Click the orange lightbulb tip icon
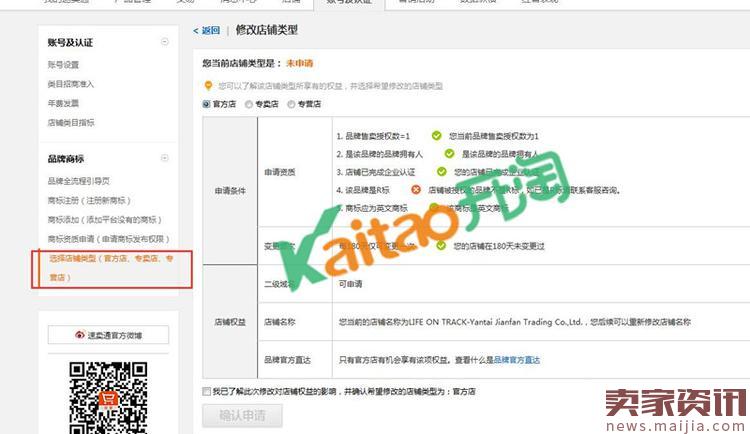Viewport: 750px width, 434px height. (x=208, y=86)
